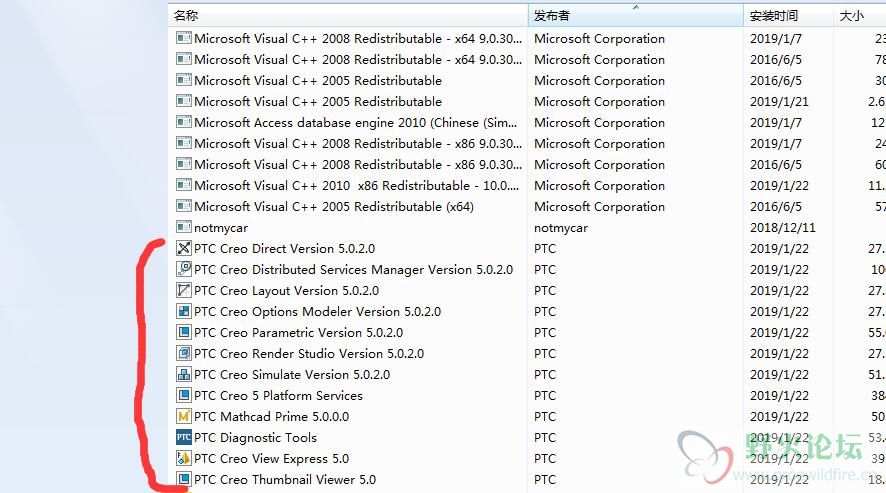Click the PTC Creo Simulate icon
This screenshot has width=886, height=493.
pos(184,374)
